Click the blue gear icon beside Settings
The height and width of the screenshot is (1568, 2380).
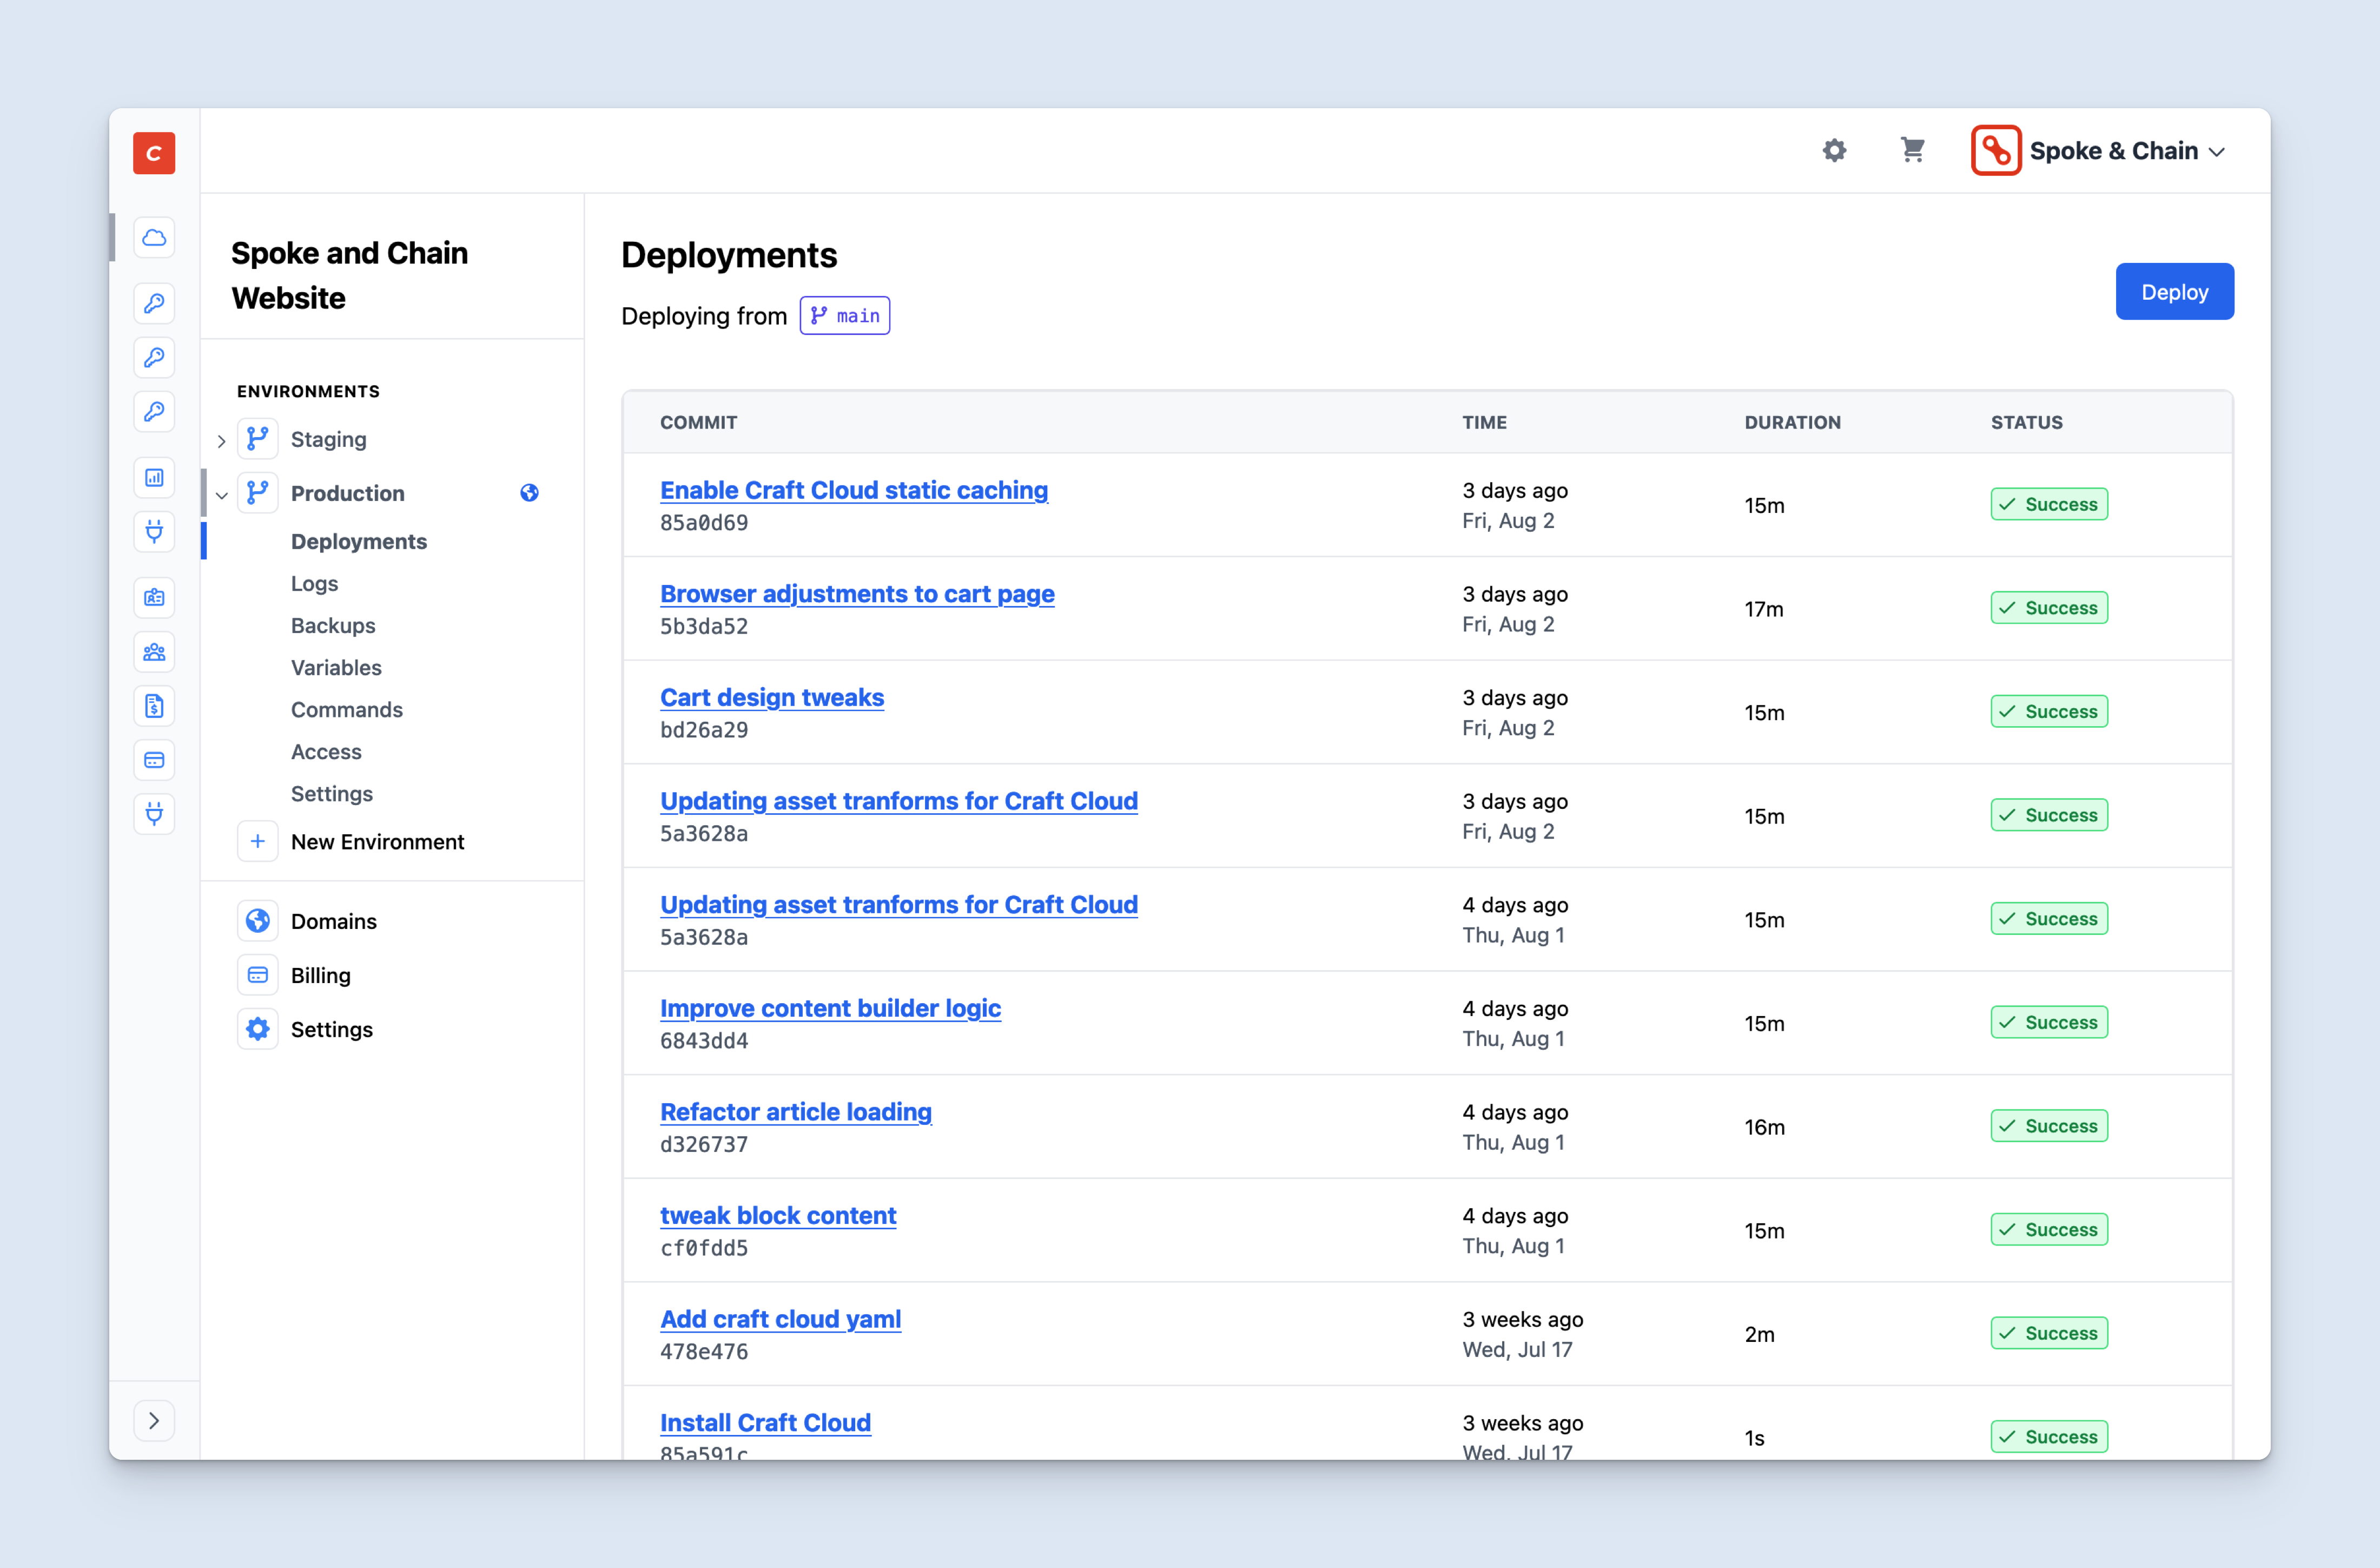[x=258, y=1029]
